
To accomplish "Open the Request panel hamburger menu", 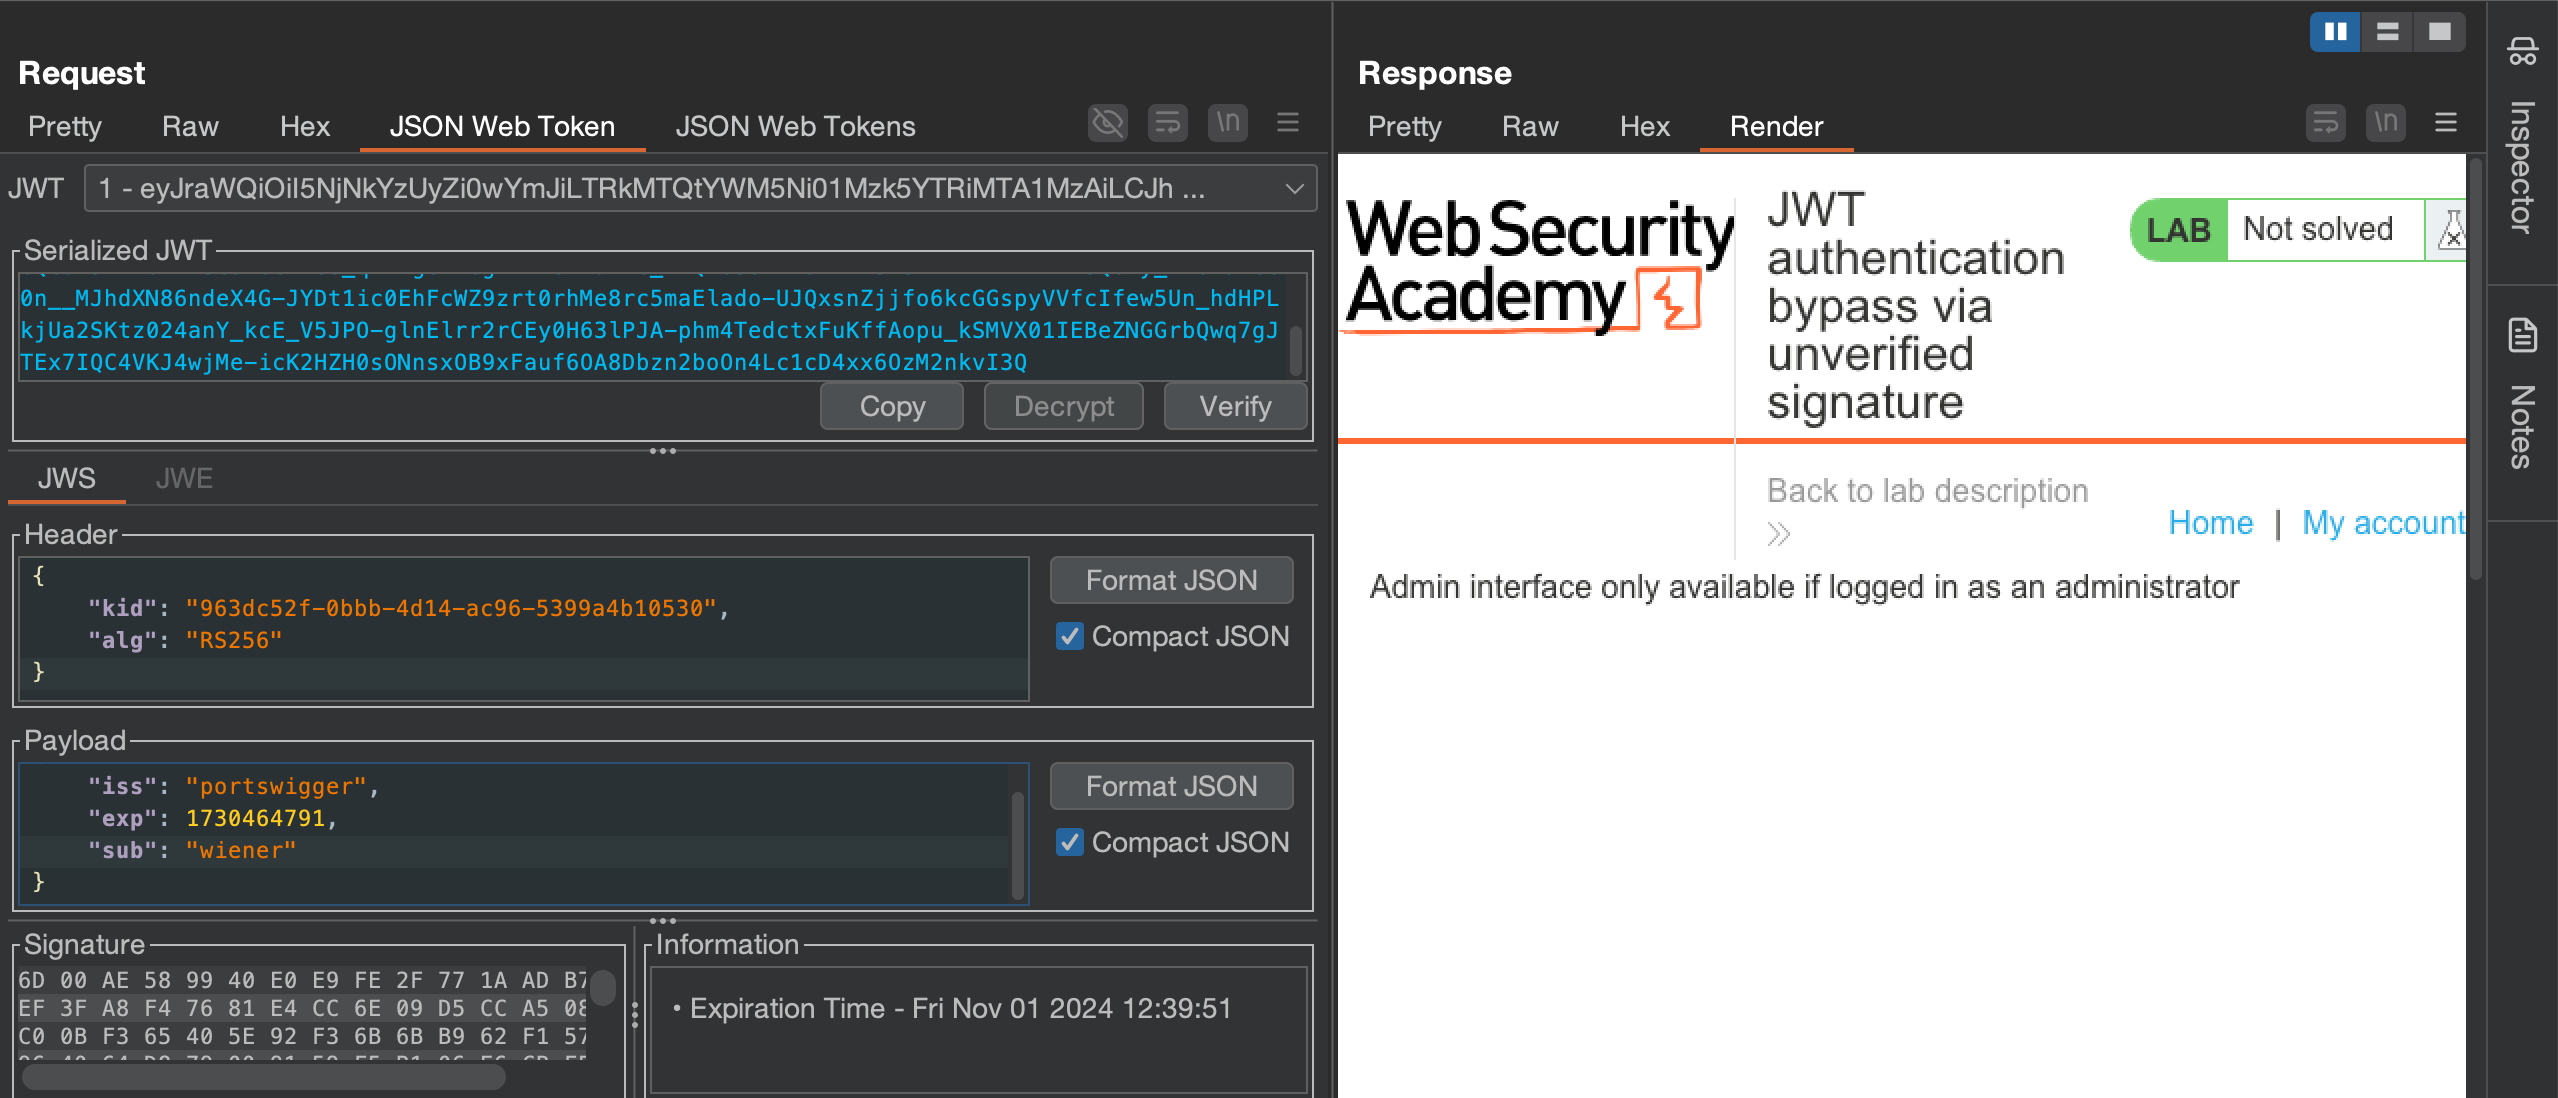I will (1288, 123).
